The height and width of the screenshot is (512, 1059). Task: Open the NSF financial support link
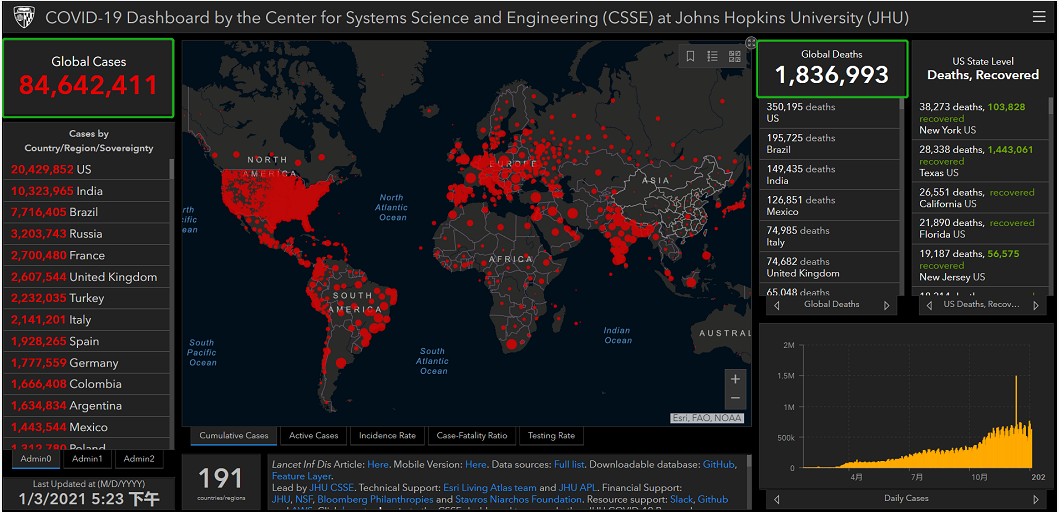pos(304,499)
